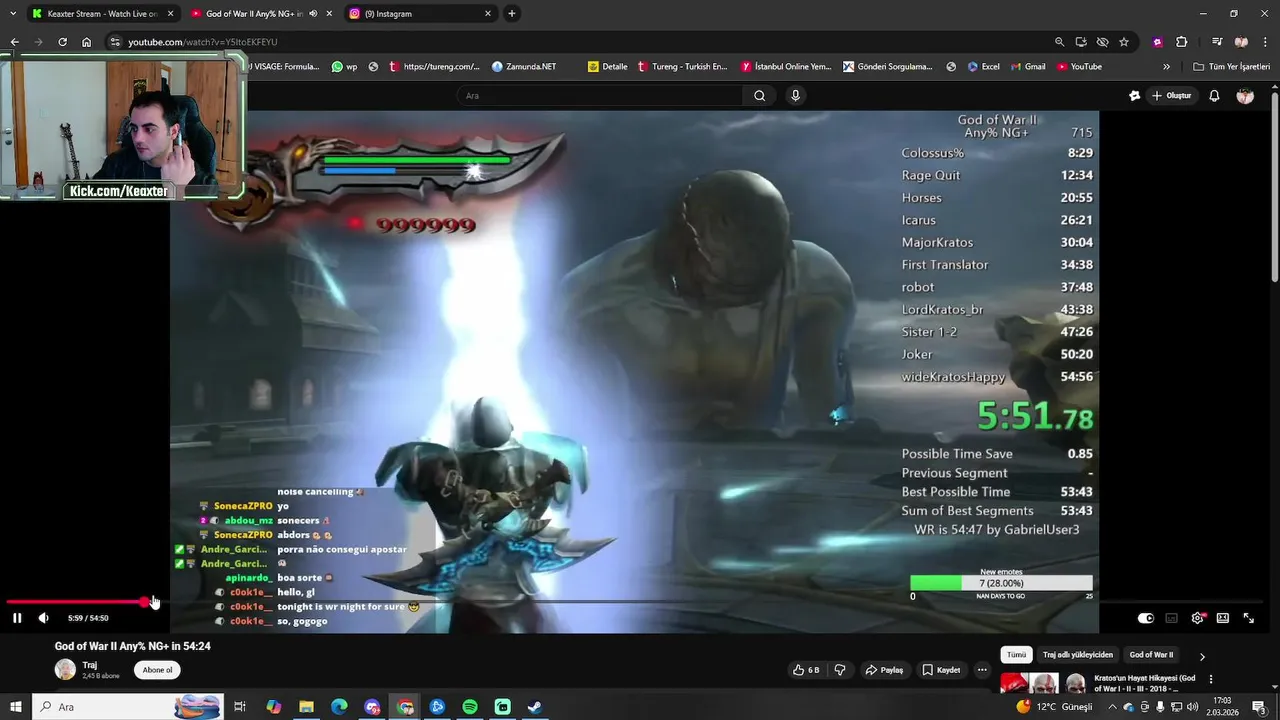Screen dimensions: 1280x720
Task: Open the YouTube bookmark in the bookmarks bar
Action: click(1079, 67)
